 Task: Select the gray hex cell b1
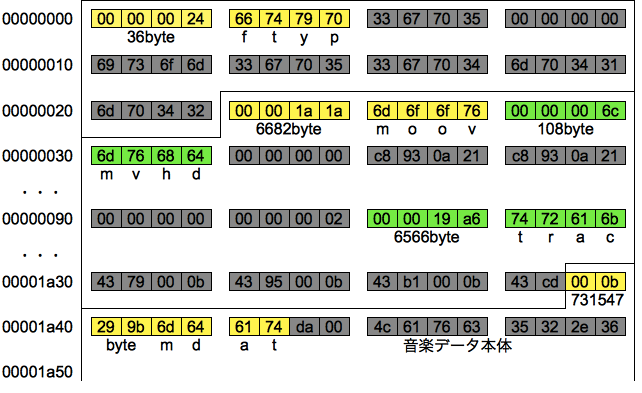pyautogui.click(x=412, y=282)
